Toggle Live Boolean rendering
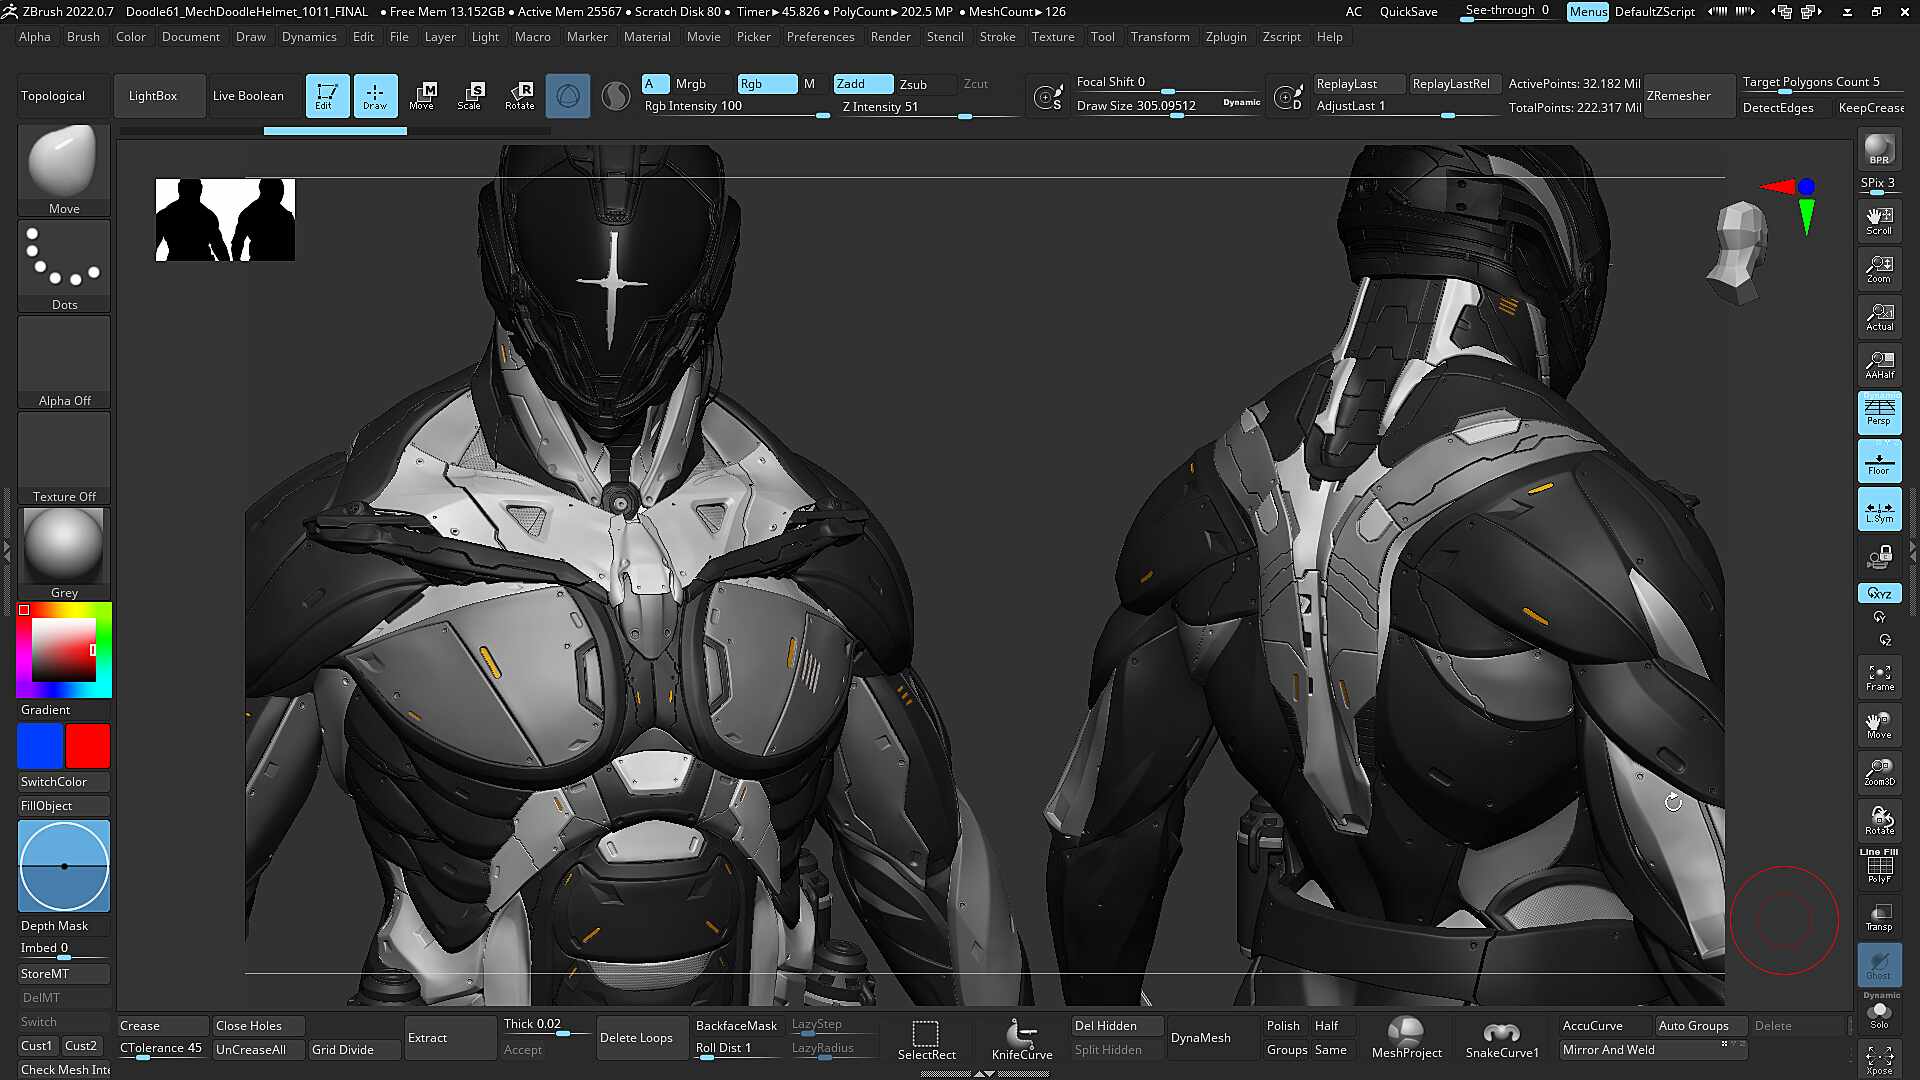 pos(248,96)
